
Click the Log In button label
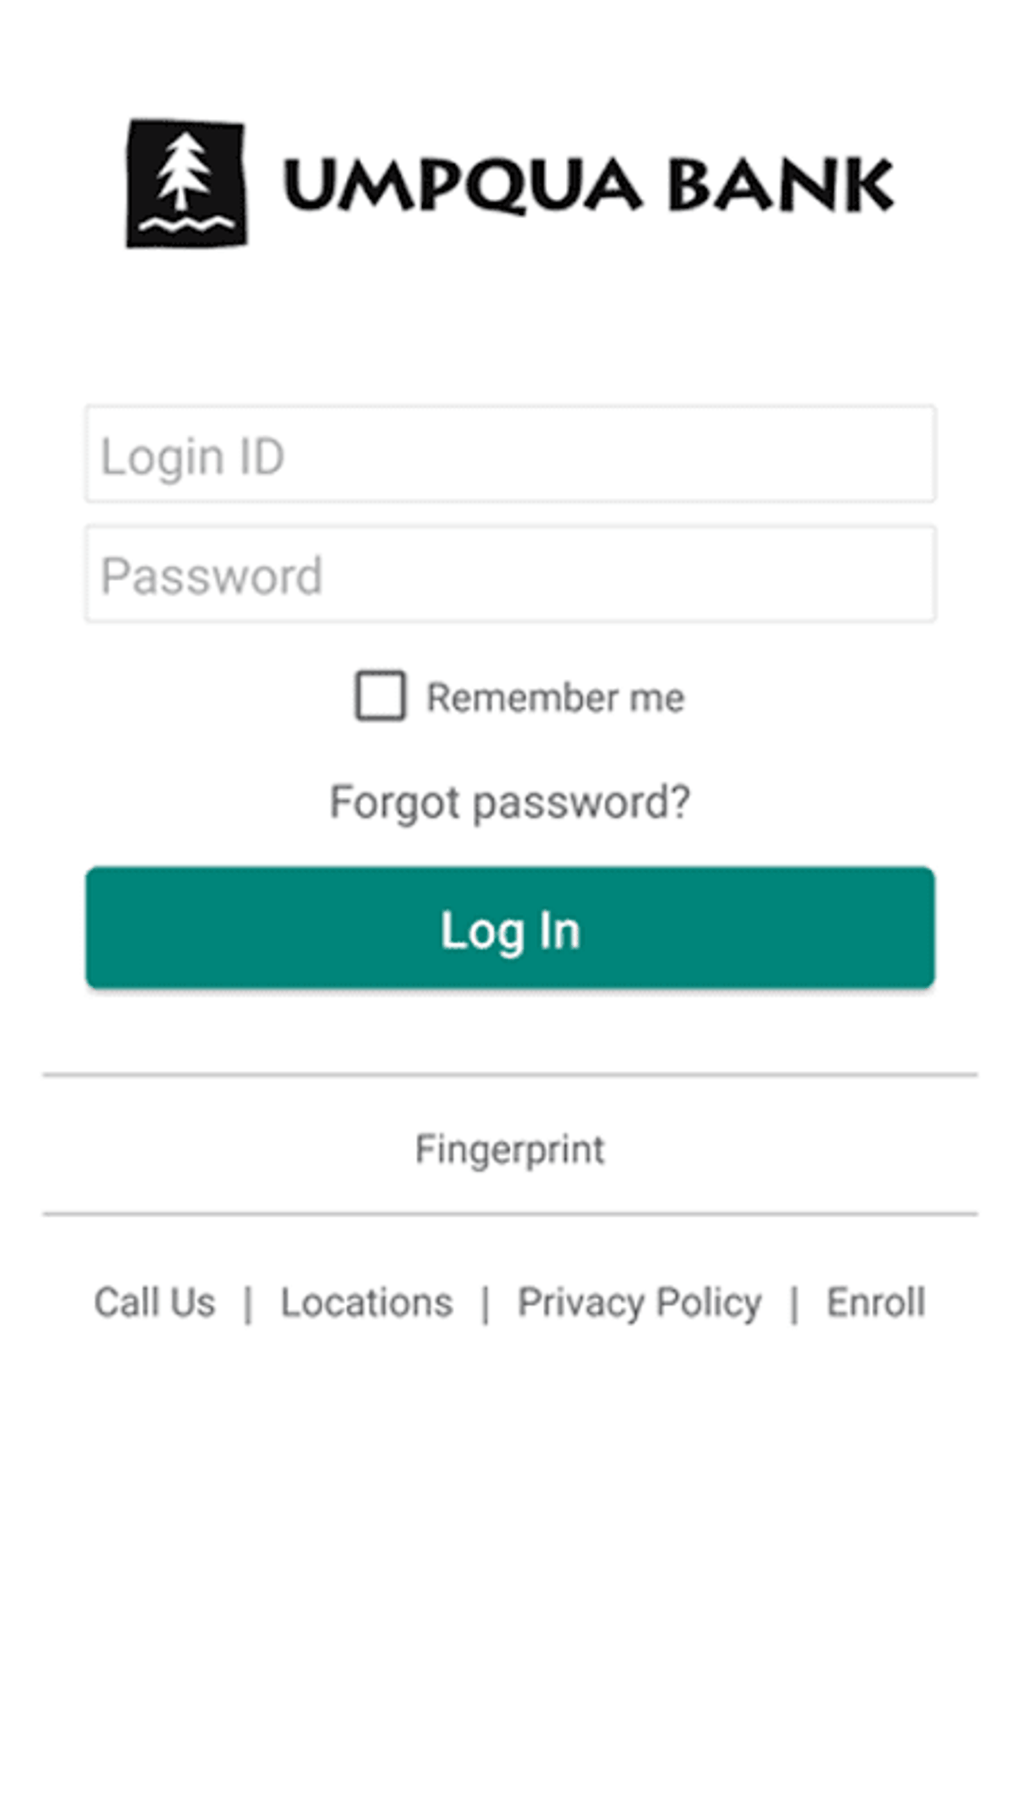click(510, 930)
